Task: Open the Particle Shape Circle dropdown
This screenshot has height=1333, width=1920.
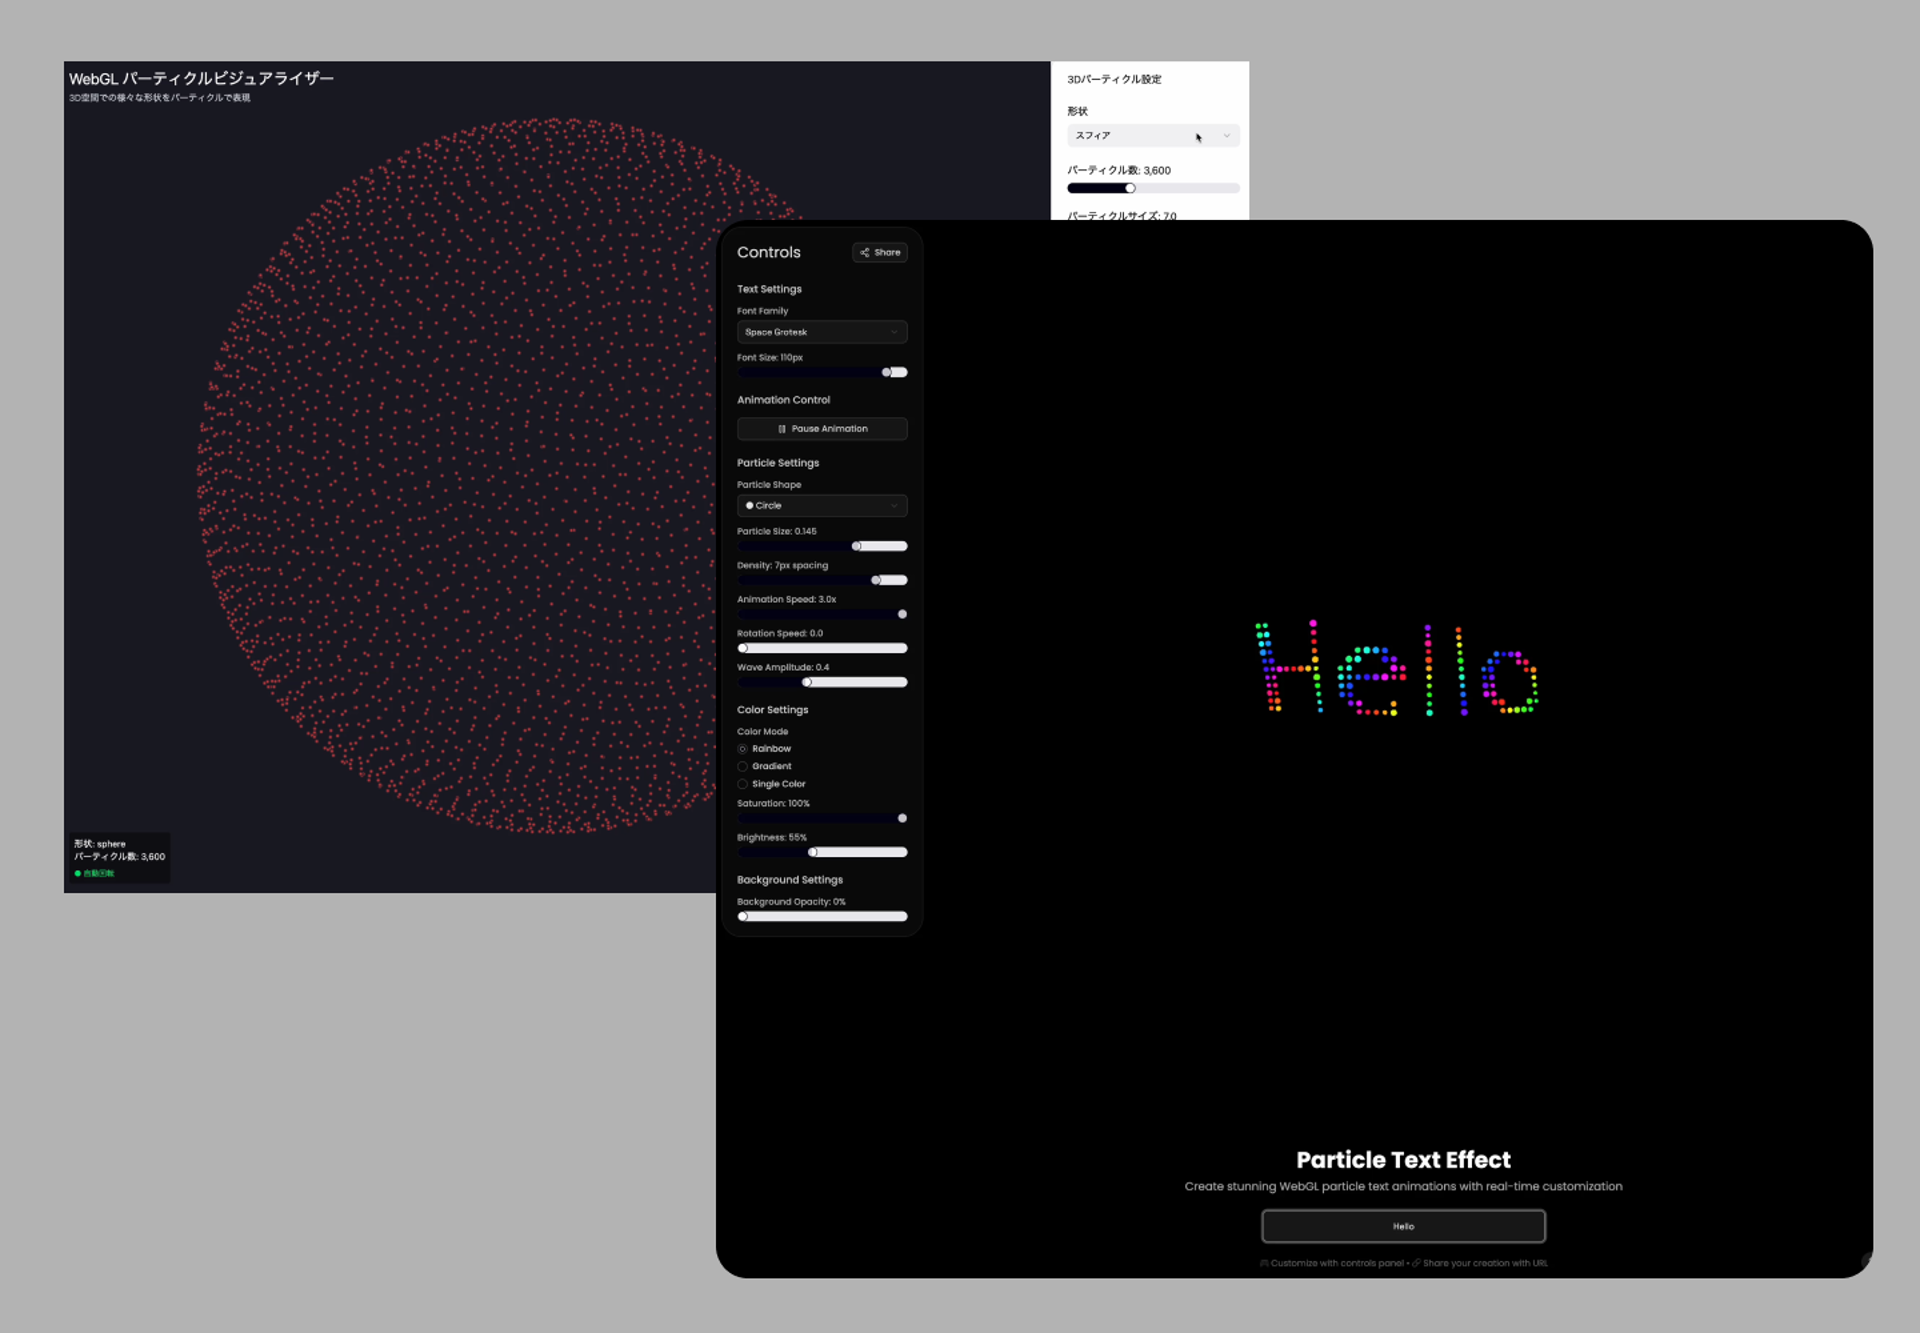Action: 821,506
